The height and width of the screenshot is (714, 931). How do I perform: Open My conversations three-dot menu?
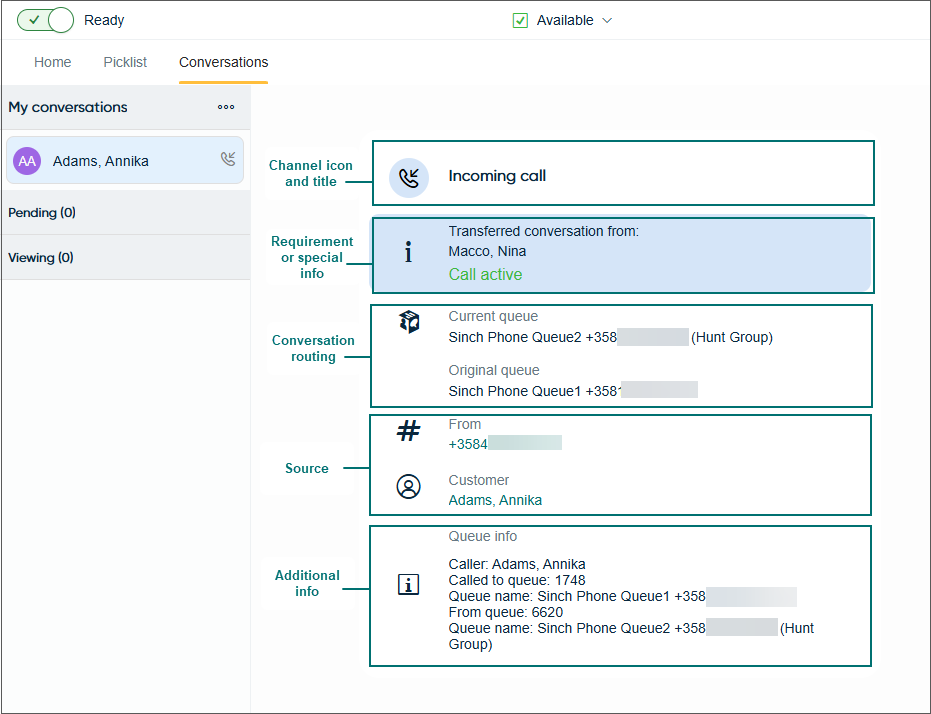(226, 107)
